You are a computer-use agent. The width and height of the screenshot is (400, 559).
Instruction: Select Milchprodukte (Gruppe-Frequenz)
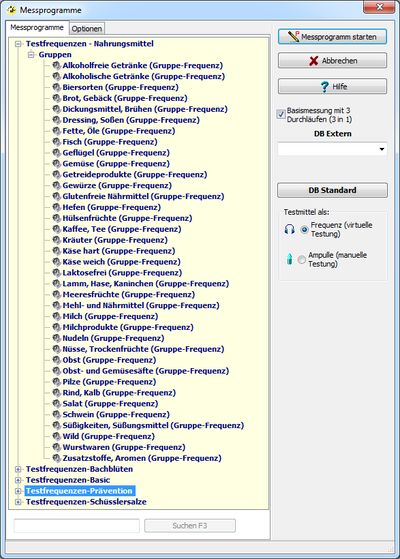tap(128, 327)
